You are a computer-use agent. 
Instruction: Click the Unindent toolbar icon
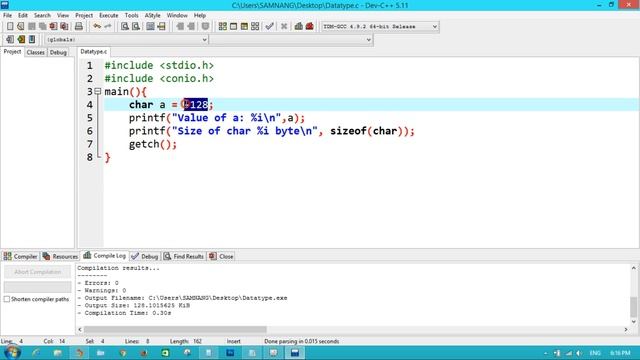pos(191,26)
